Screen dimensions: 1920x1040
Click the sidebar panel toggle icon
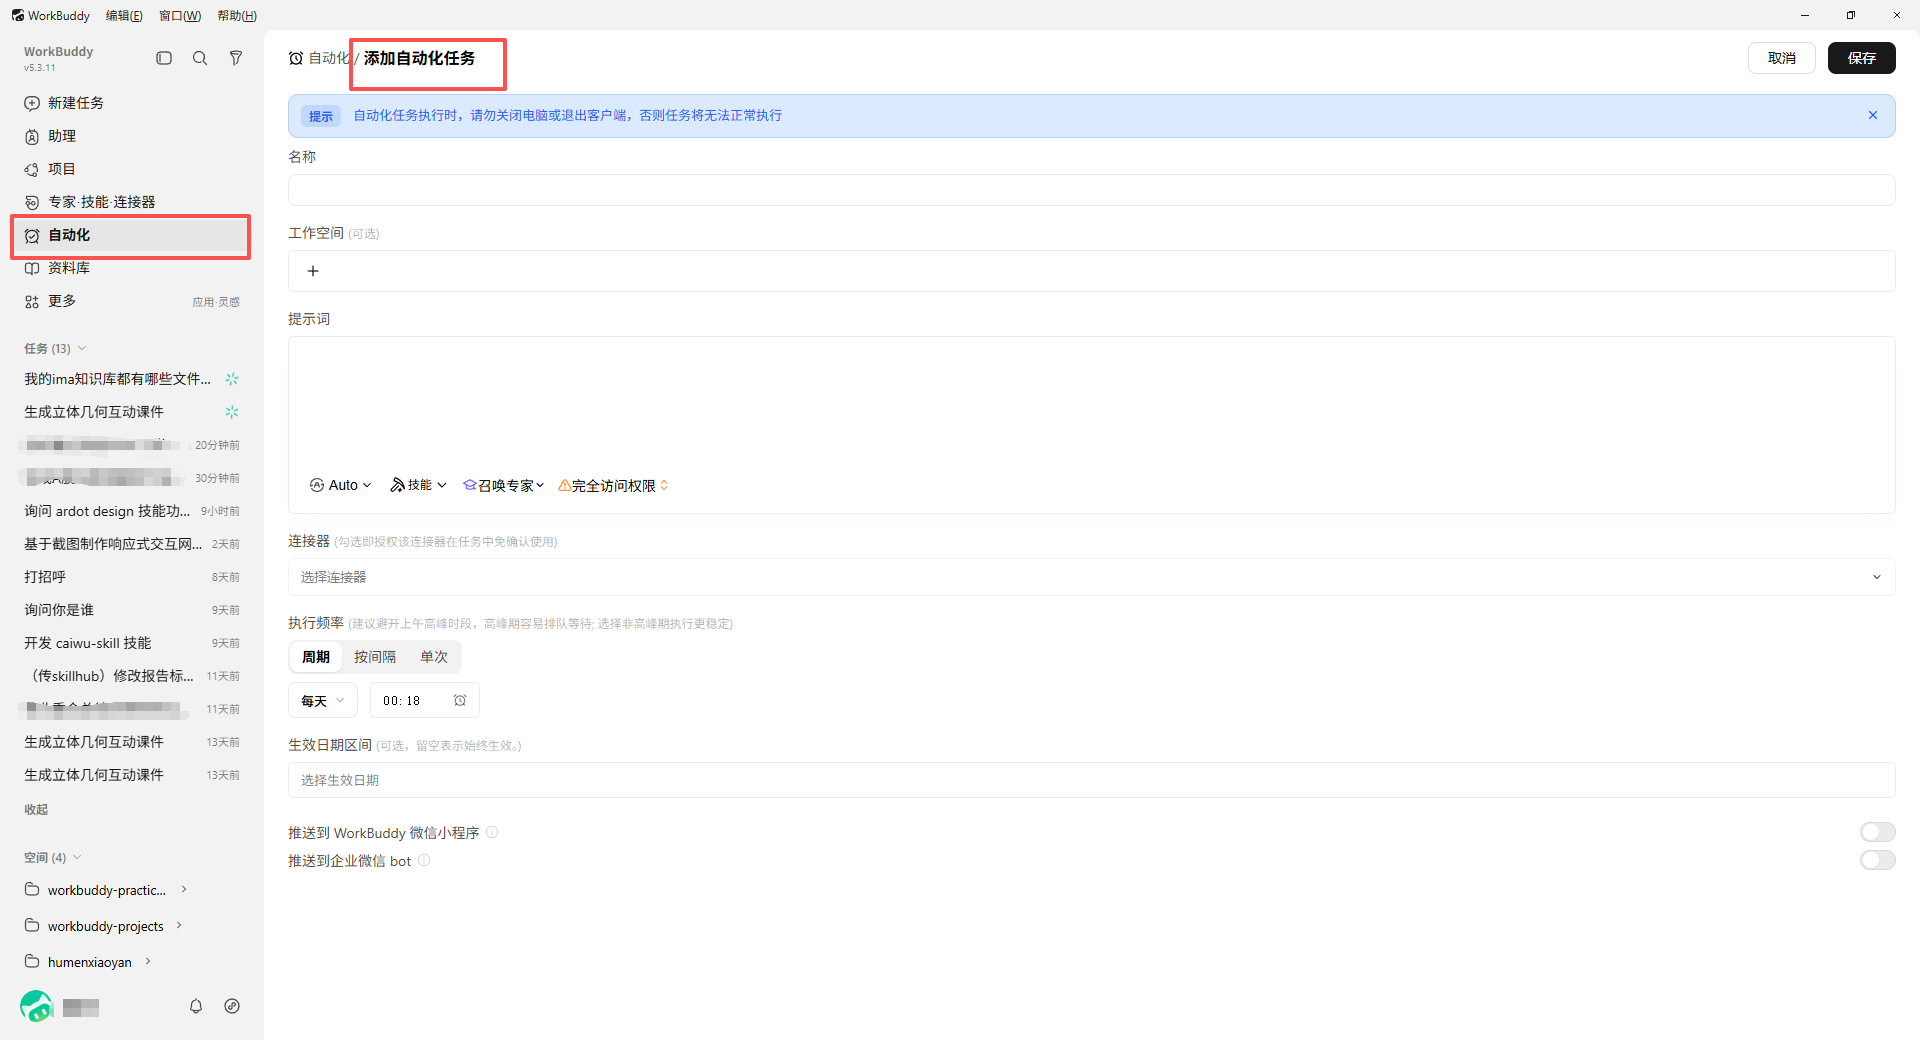(164, 58)
